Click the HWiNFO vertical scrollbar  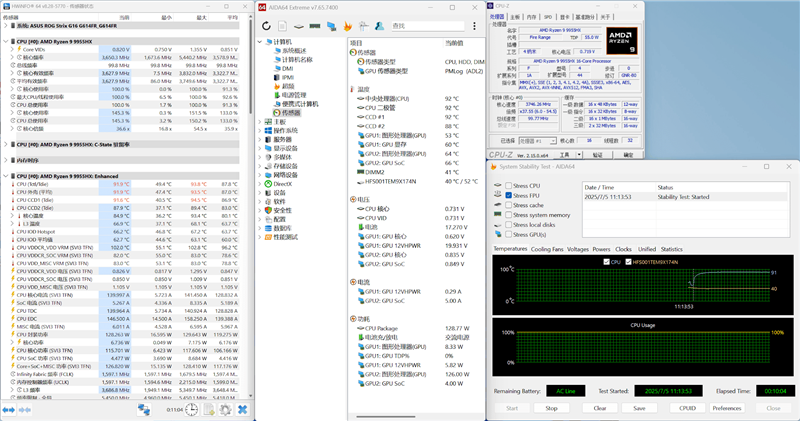[251, 66]
